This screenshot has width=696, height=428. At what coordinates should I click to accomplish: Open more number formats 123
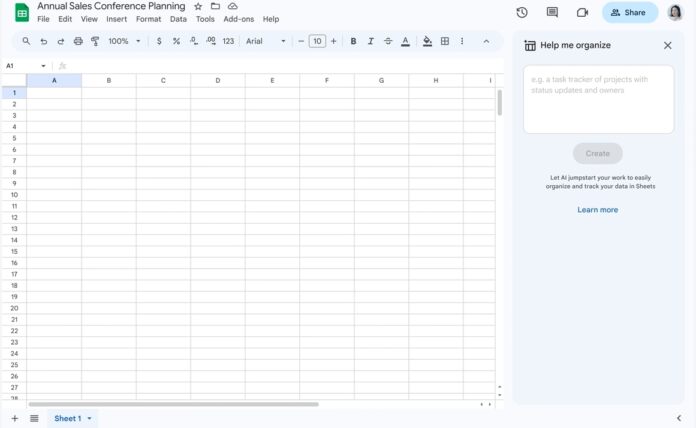tap(228, 41)
